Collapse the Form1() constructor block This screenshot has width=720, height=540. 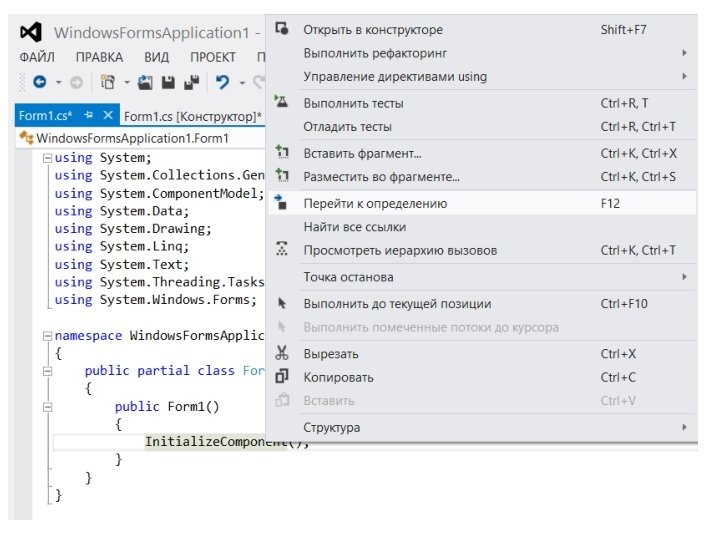point(47,407)
